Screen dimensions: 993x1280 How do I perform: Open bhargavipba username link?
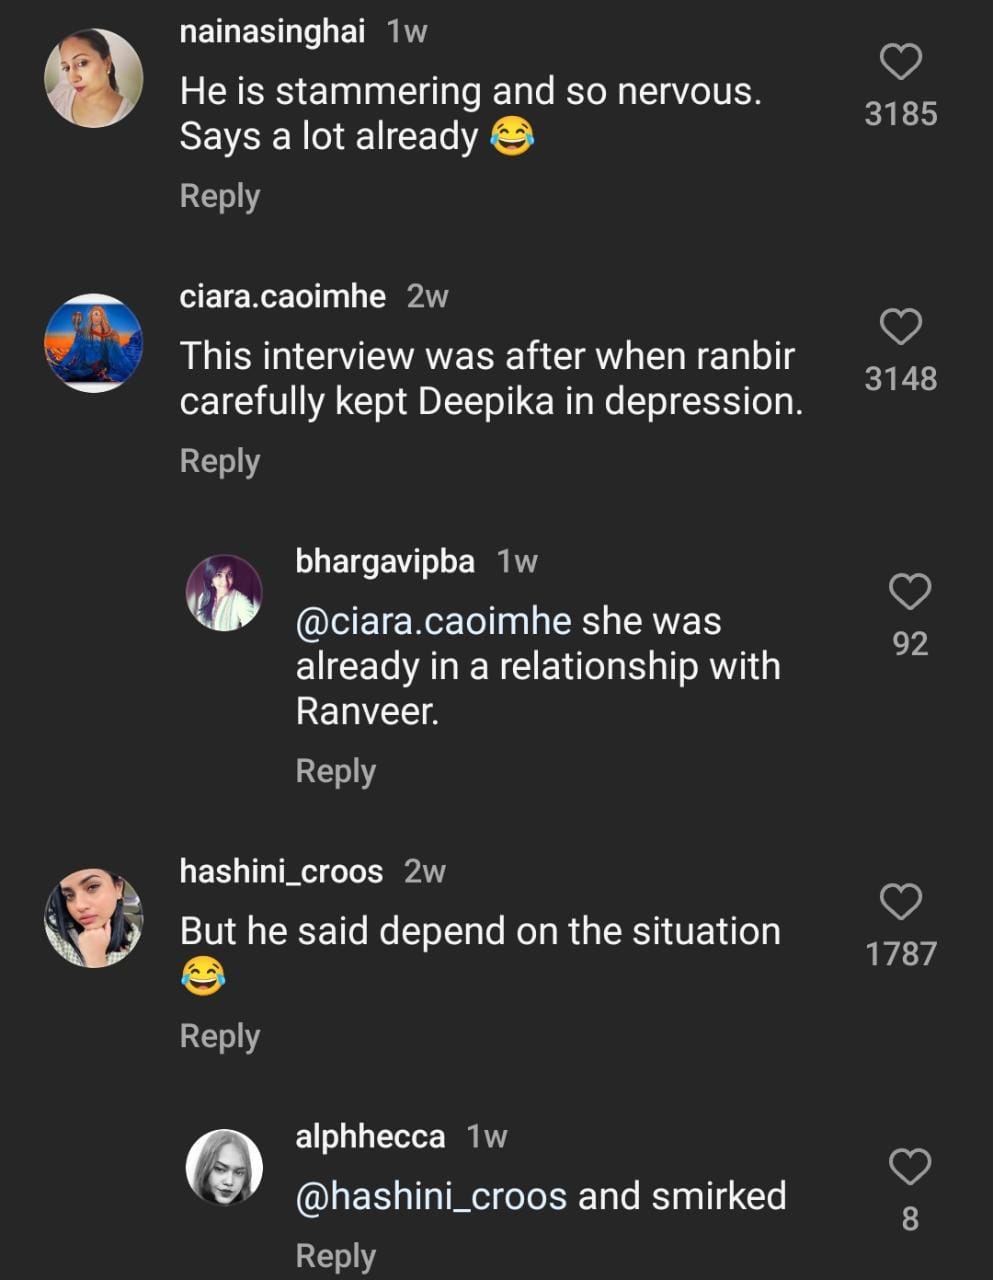(x=385, y=561)
